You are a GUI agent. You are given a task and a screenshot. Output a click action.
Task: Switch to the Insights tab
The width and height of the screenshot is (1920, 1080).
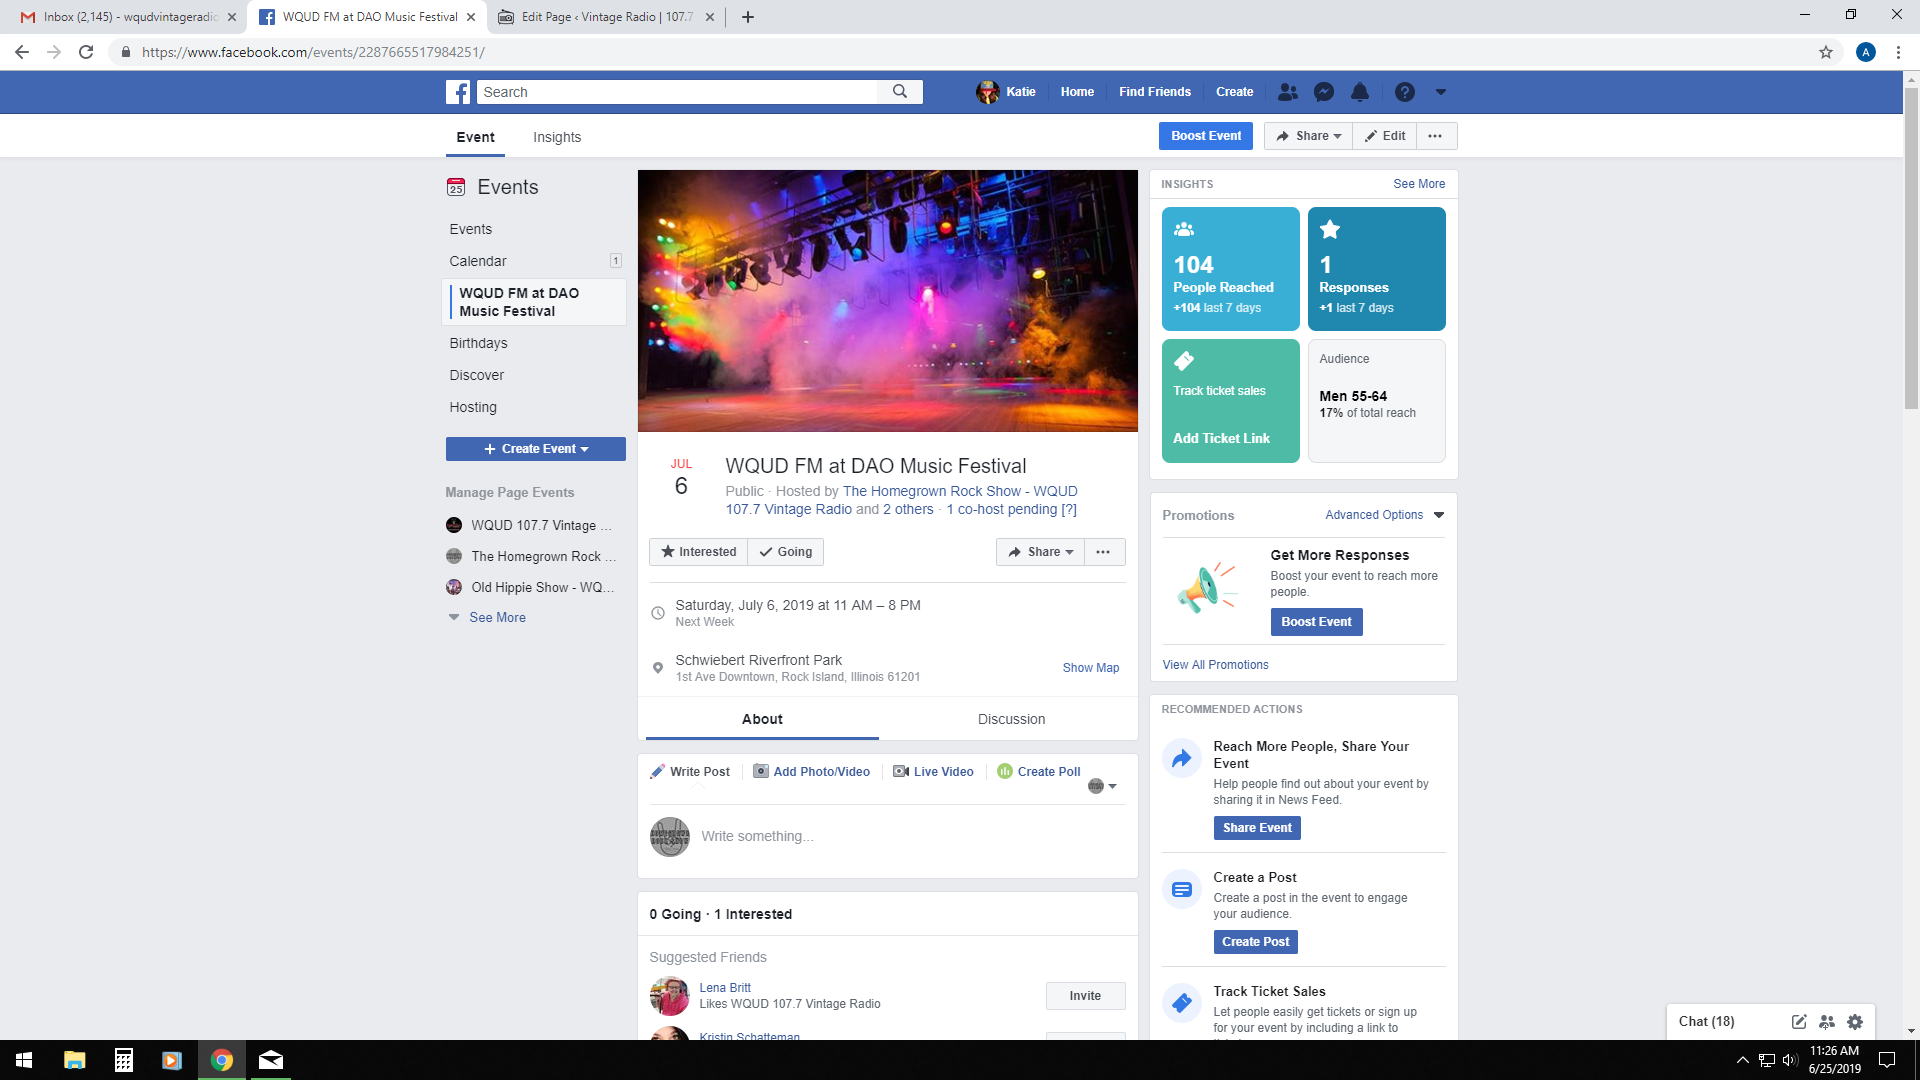tap(556, 137)
